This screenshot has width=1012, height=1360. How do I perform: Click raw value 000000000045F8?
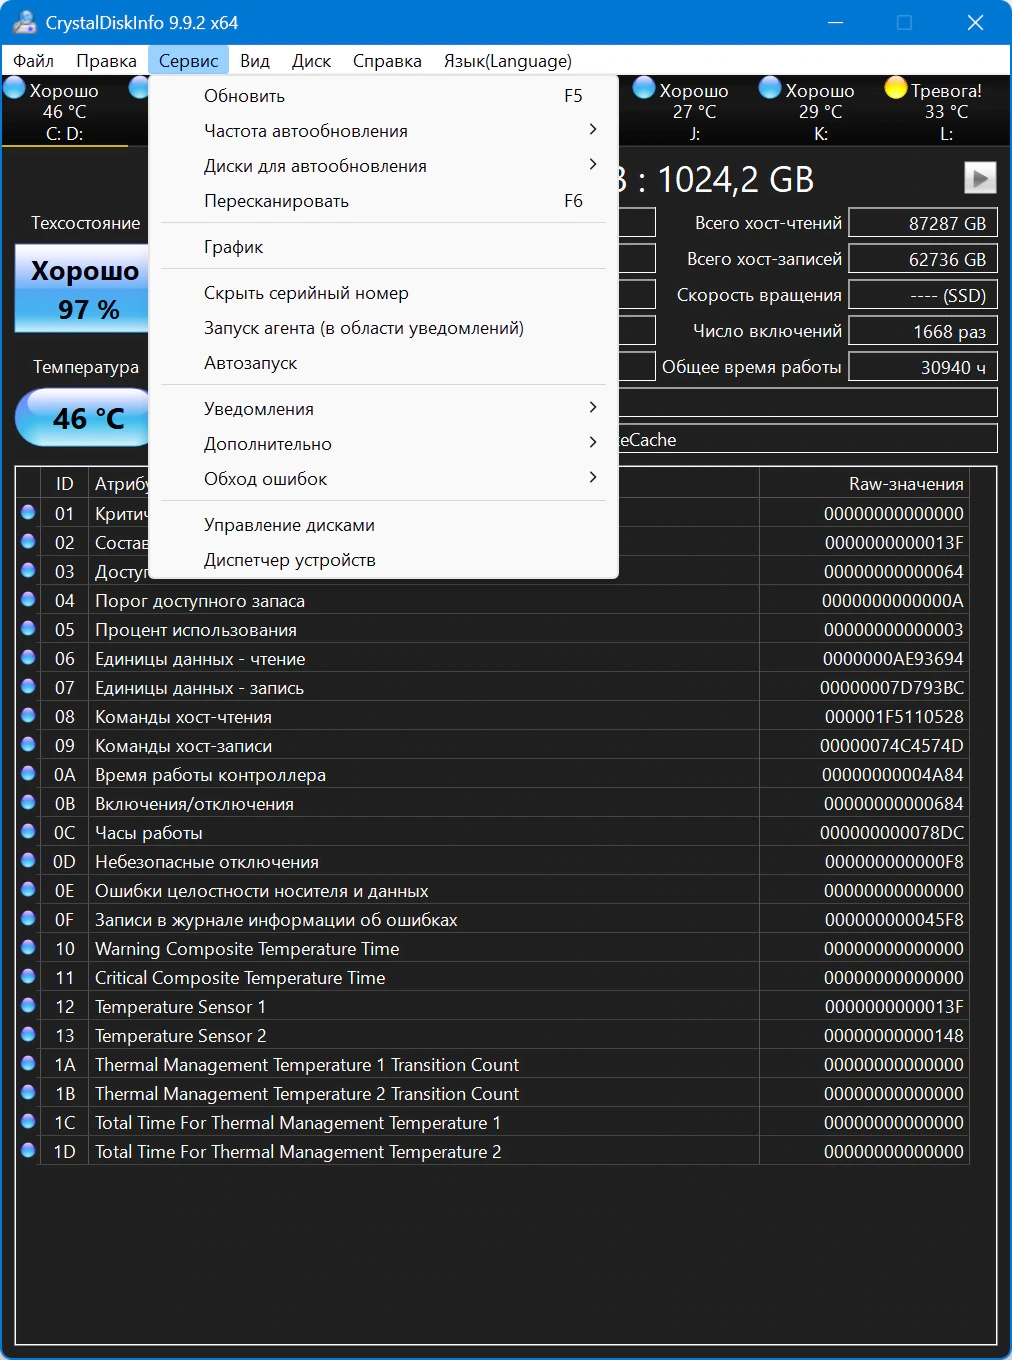[x=894, y=919]
